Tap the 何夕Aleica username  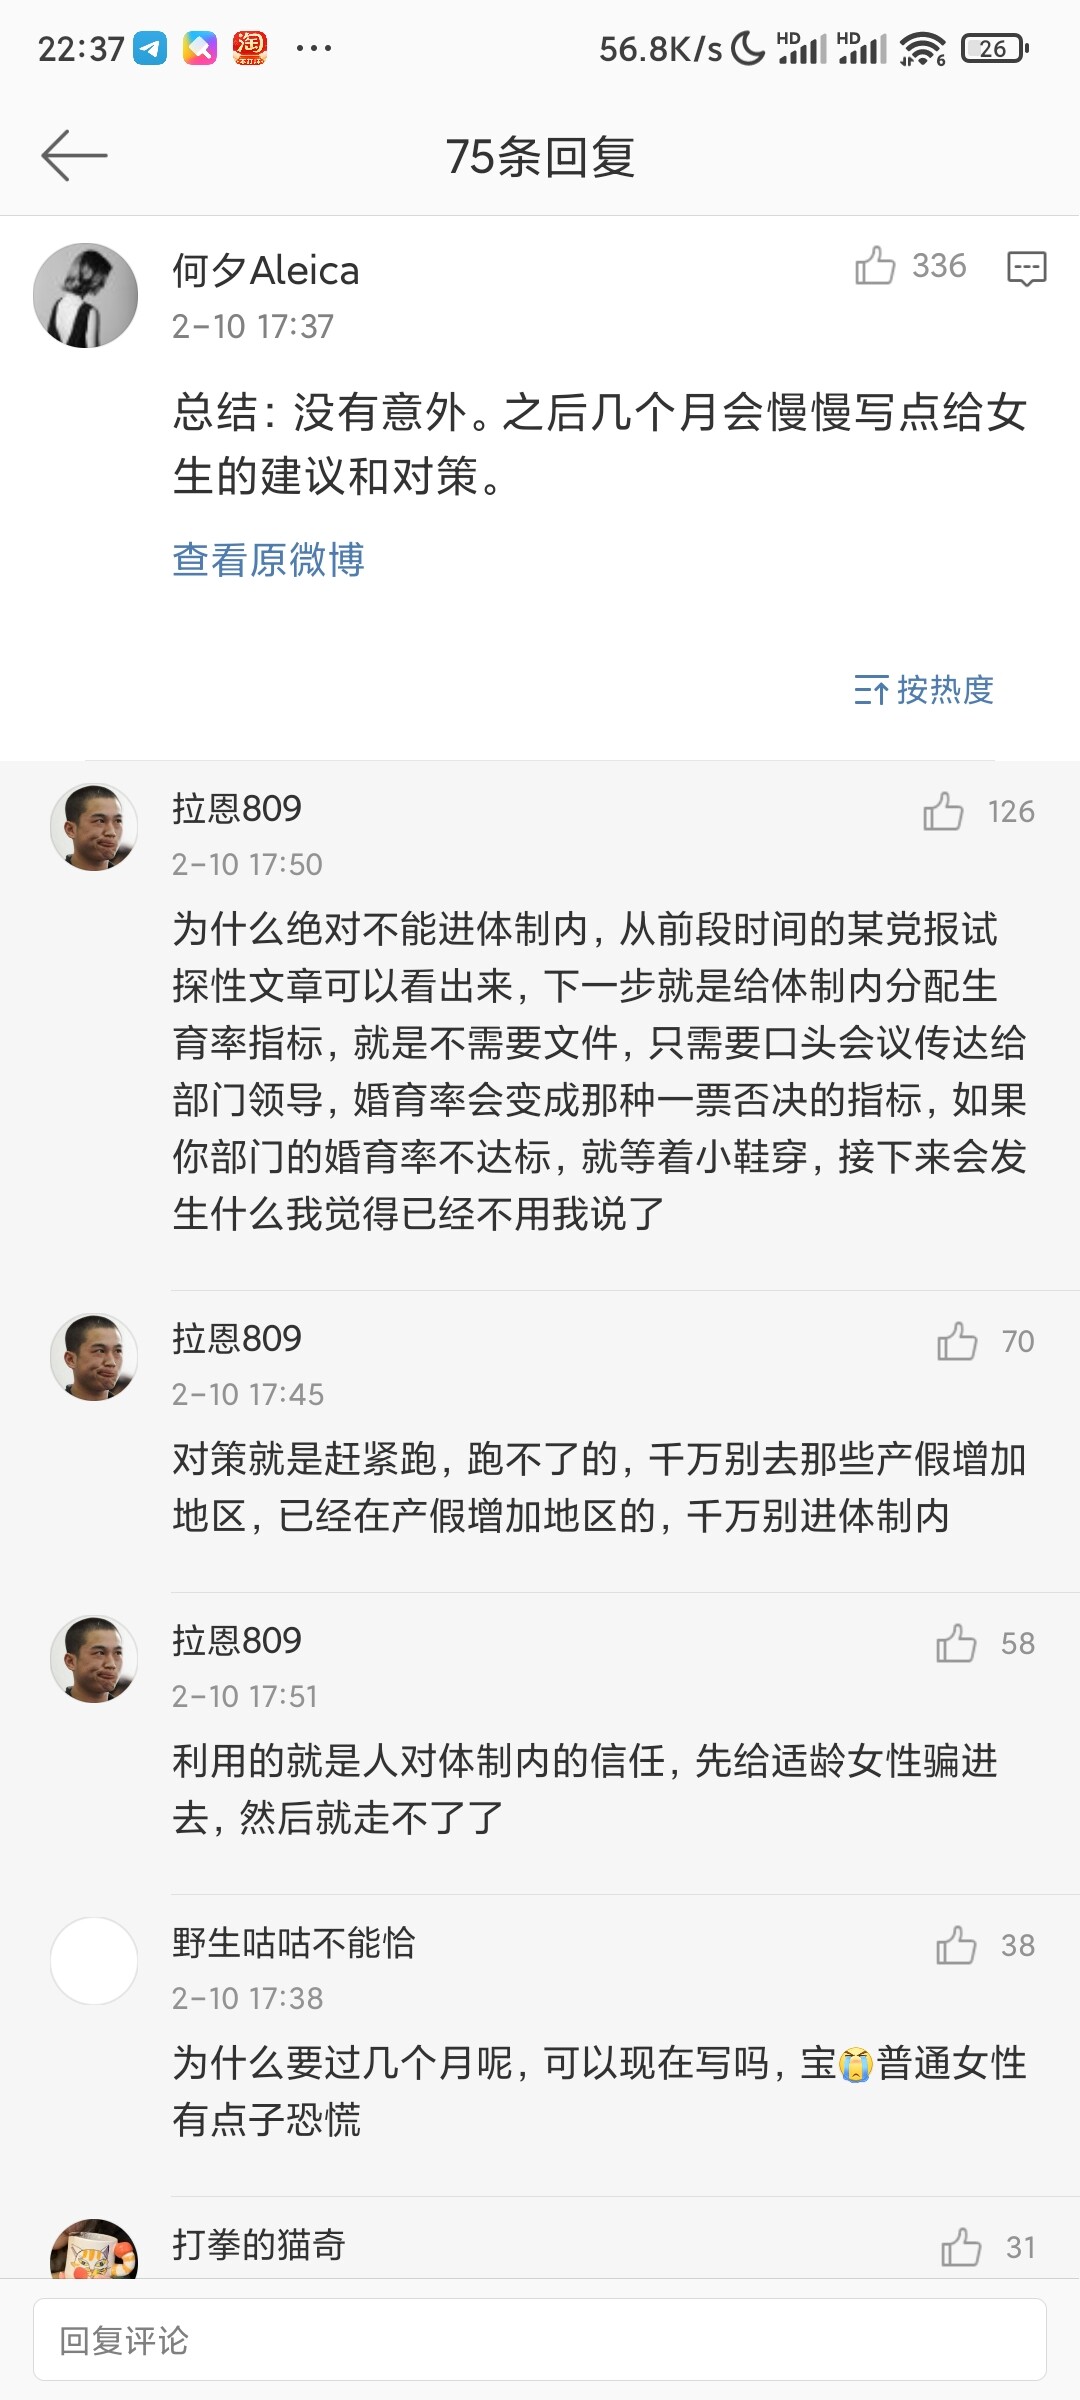(266, 271)
